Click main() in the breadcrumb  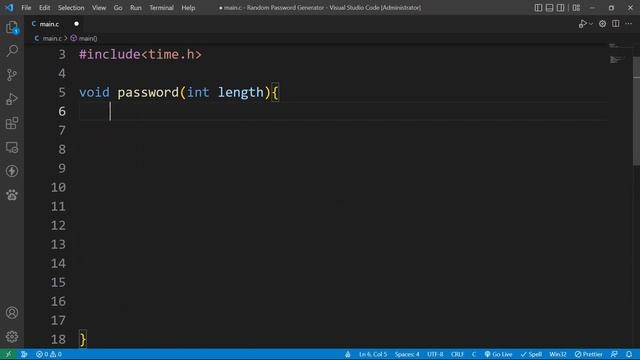(88, 38)
